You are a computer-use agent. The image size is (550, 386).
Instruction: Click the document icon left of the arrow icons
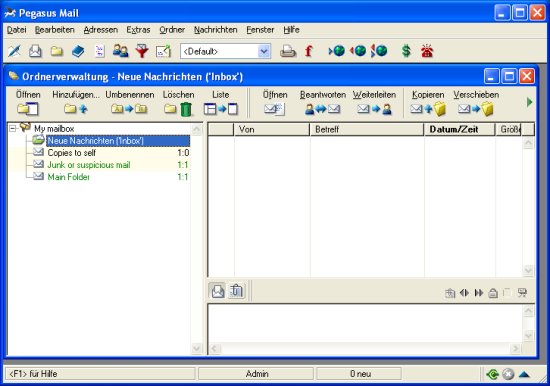point(450,293)
